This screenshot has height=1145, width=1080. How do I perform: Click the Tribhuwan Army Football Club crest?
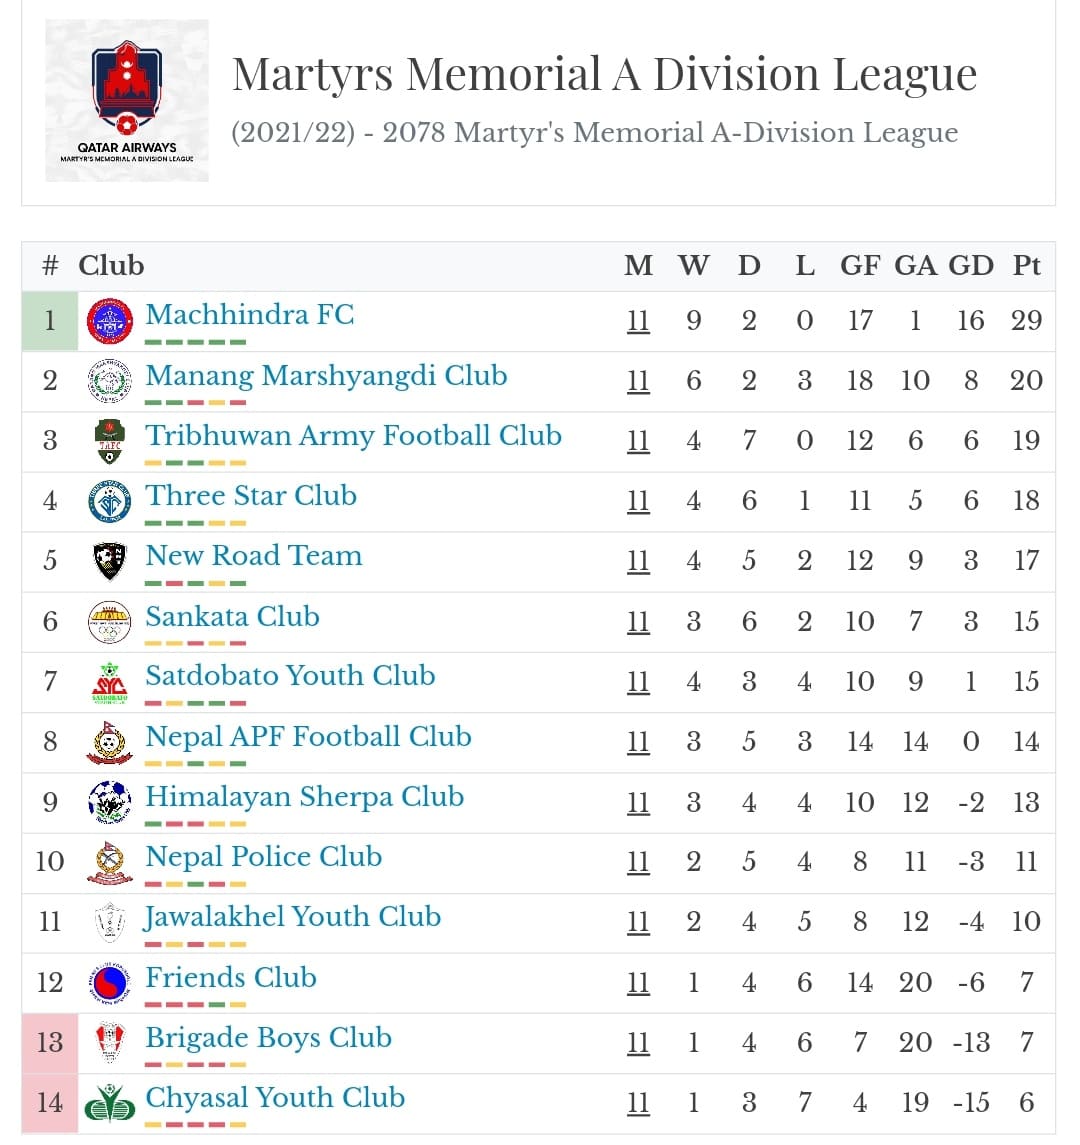[110, 441]
